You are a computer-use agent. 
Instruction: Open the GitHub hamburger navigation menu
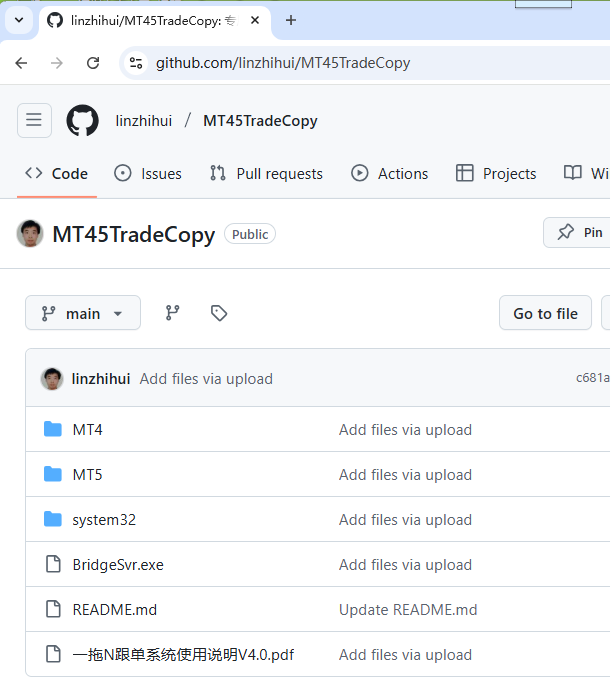(x=34, y=120)
